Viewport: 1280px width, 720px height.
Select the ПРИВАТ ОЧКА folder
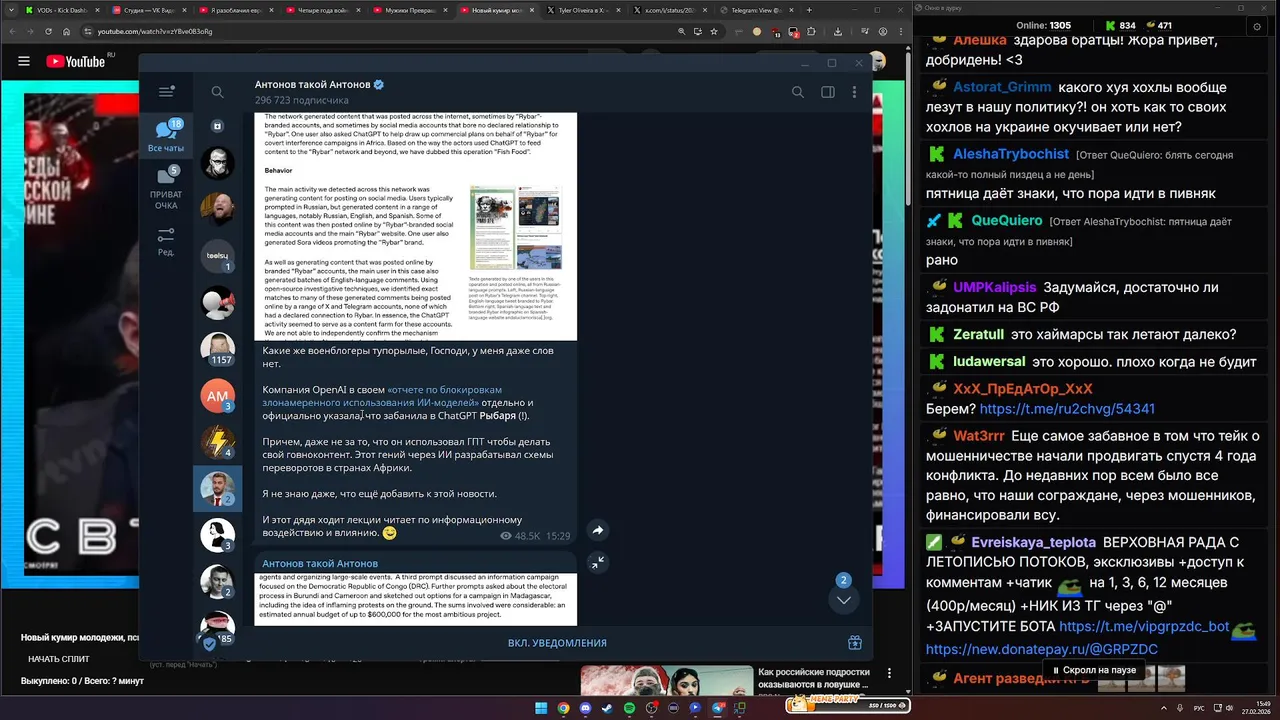[166, 187]
